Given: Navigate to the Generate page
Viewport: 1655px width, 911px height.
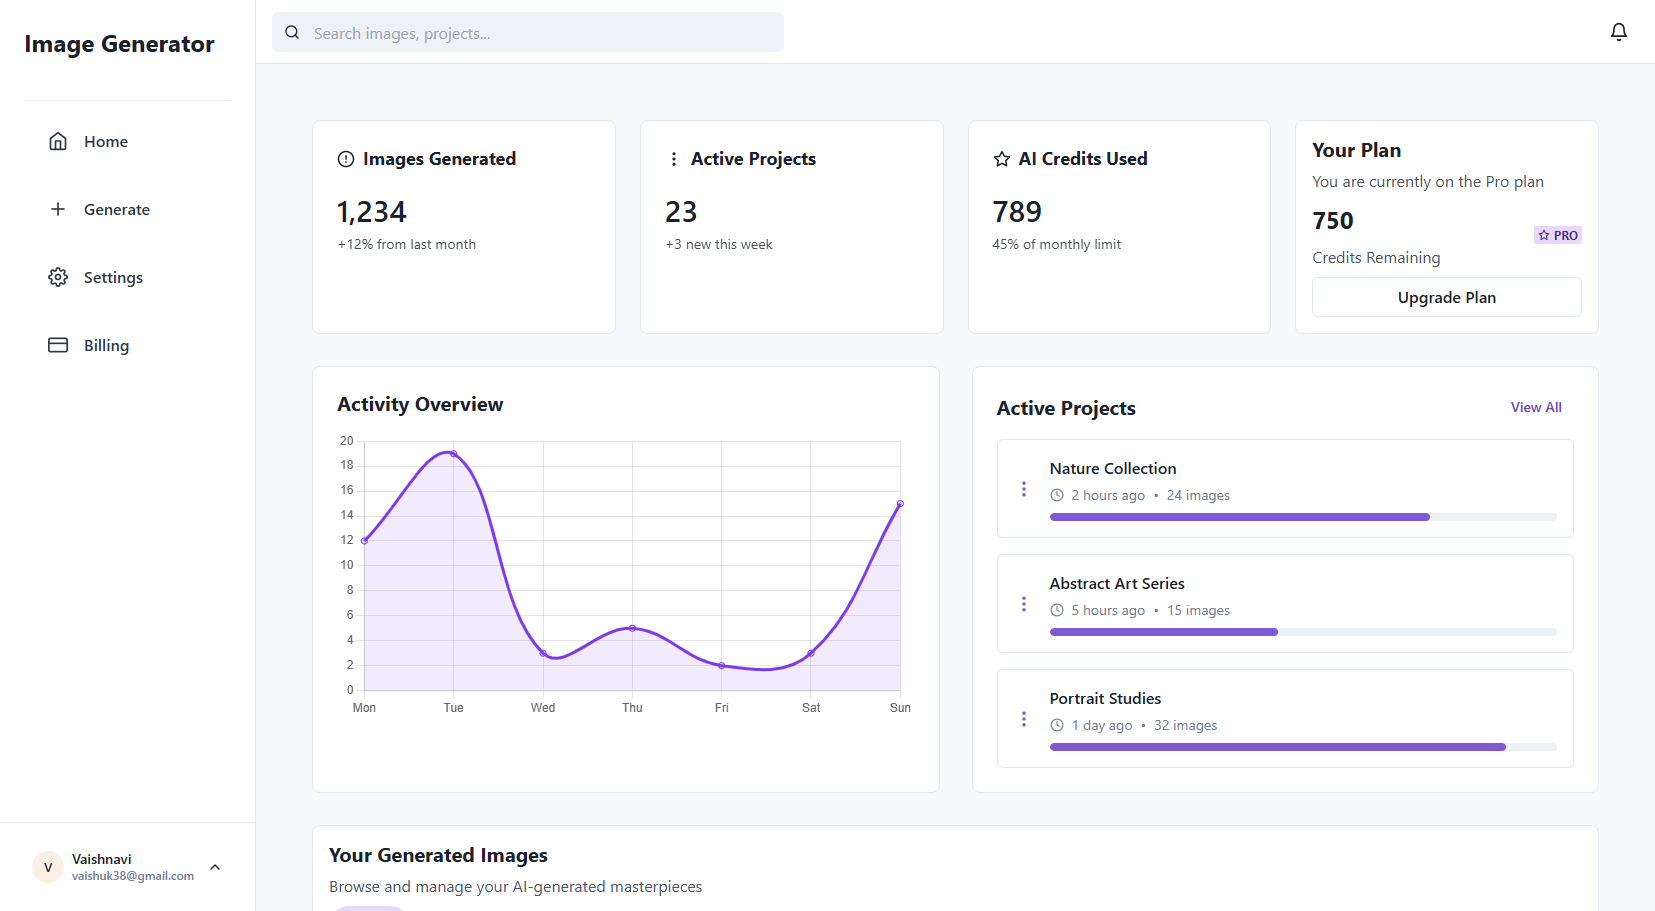Looking at the screenshot, I should [x=116, y=209].
